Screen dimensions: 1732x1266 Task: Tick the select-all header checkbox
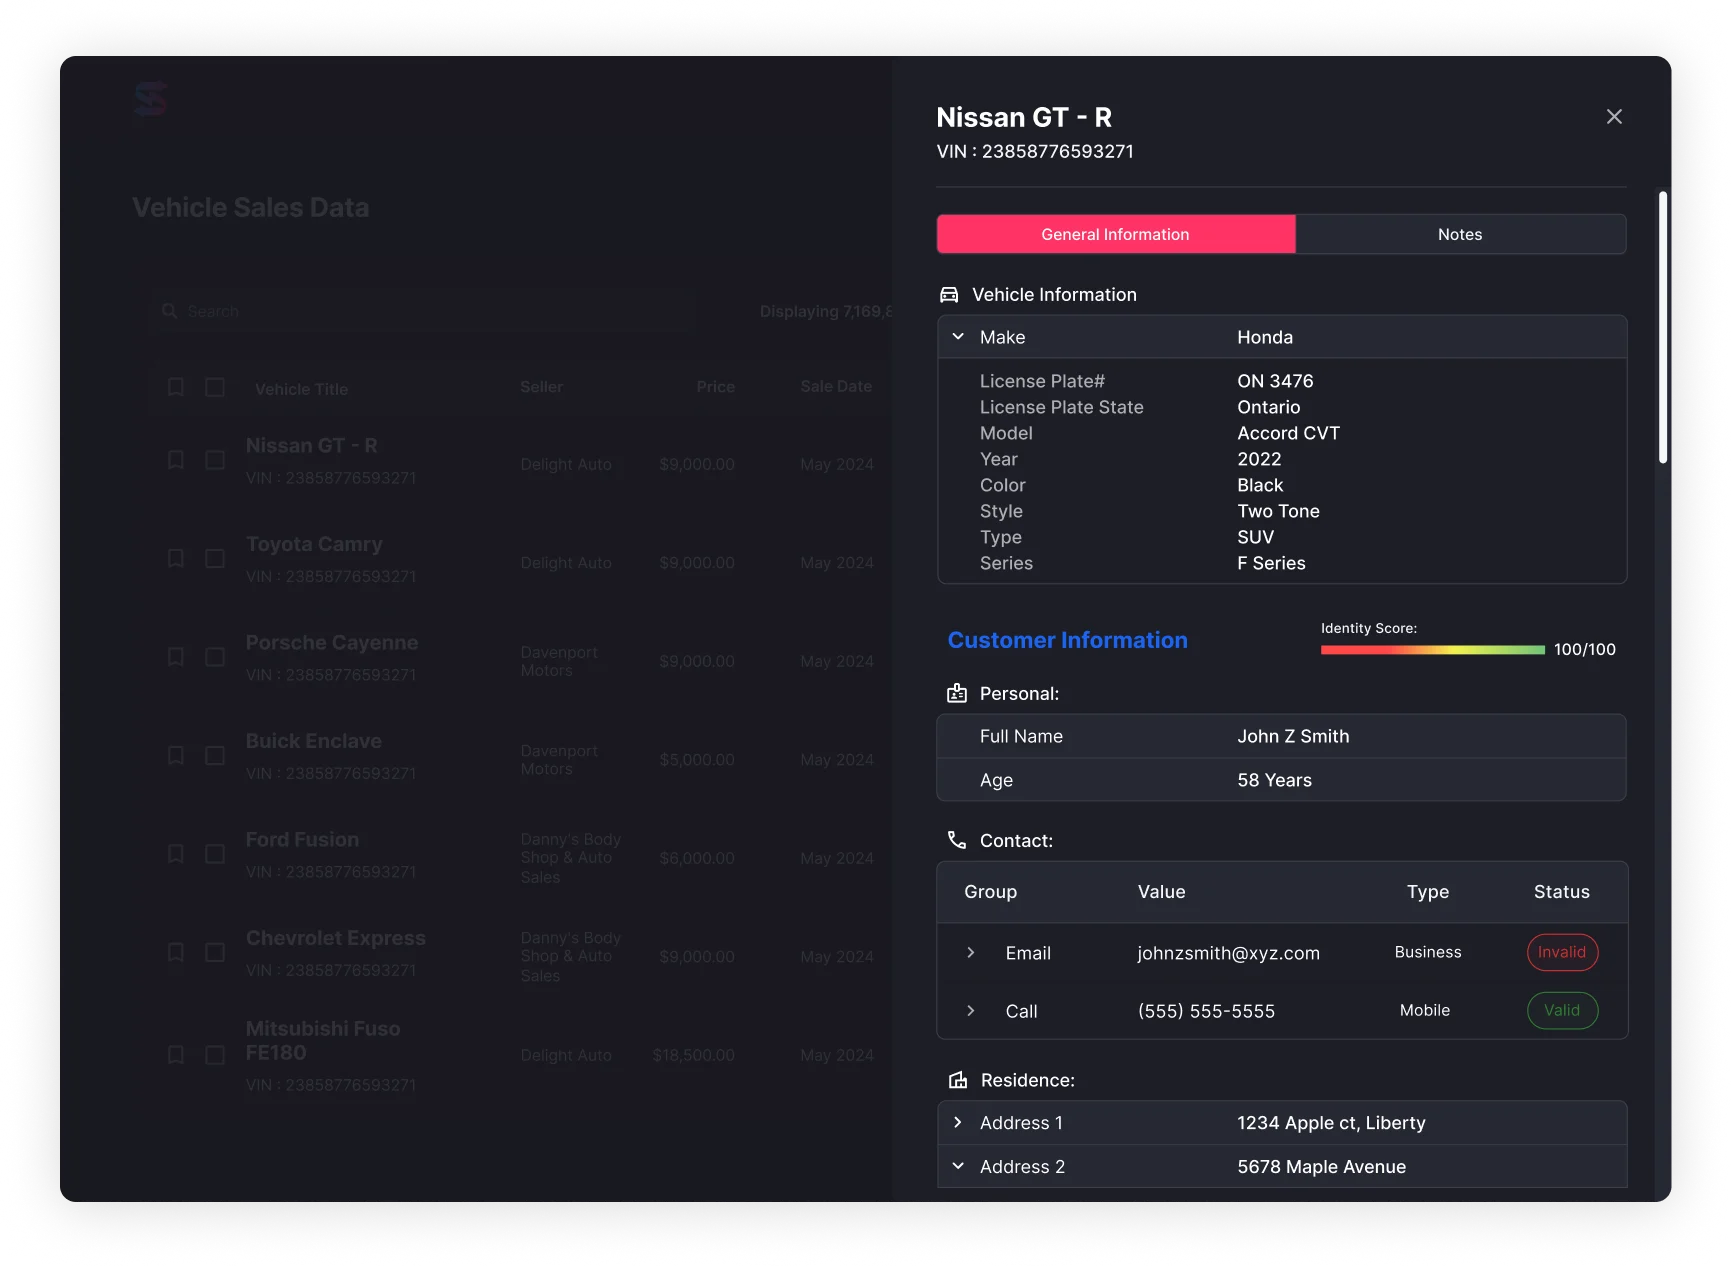point(215,387)
